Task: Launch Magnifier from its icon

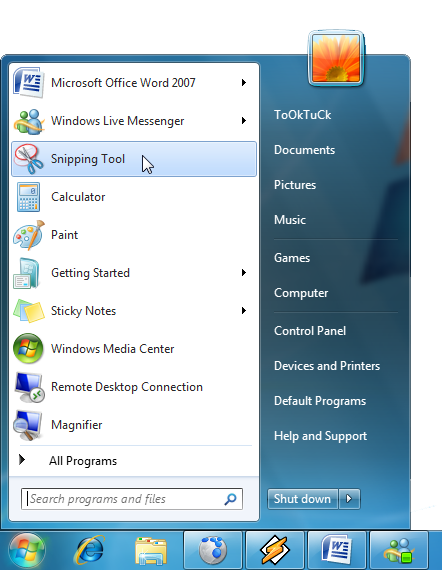Action: pos(28,425)
